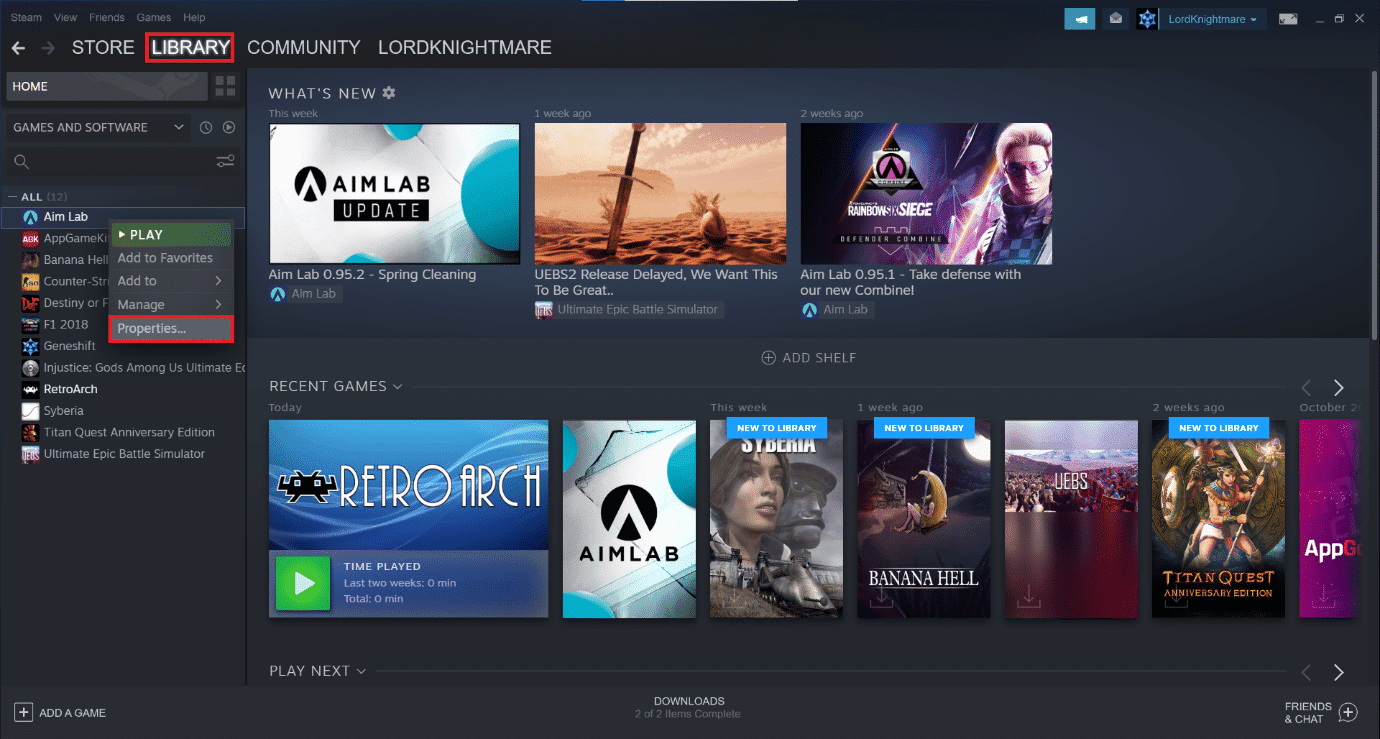Open Ultimate Epic Battle Simulator news tag
Image resolution: width=1380 pixels, height=739 pixels.
coord(628,310)
